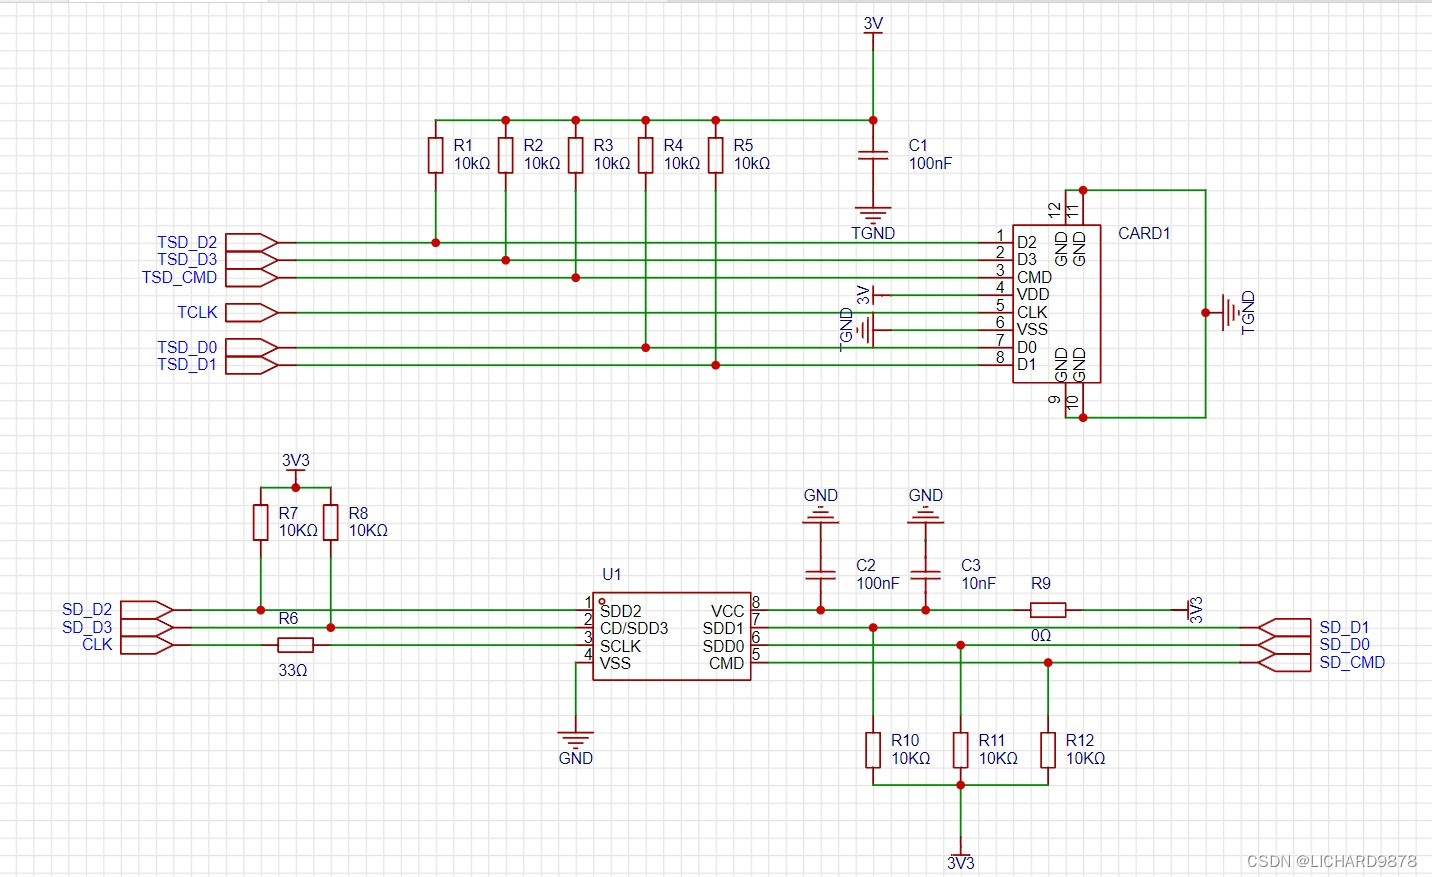Click the R9 designator label
The image size is (1432, 877).
1041,583
